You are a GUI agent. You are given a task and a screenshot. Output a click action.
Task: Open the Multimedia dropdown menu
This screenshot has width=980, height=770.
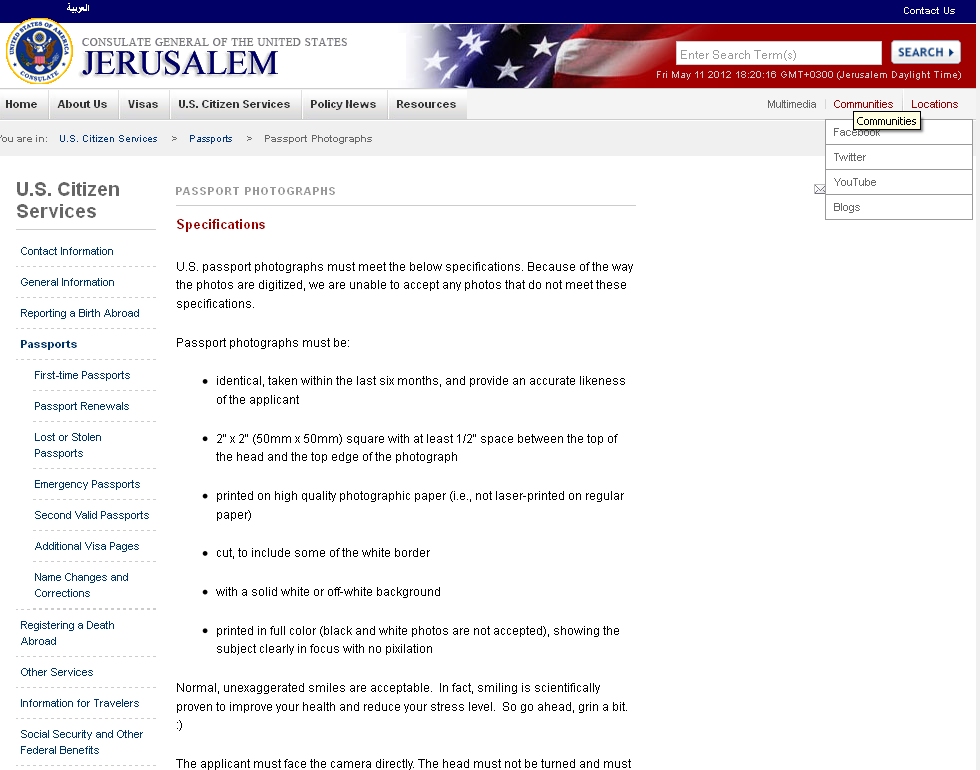[x=791, y=104]
